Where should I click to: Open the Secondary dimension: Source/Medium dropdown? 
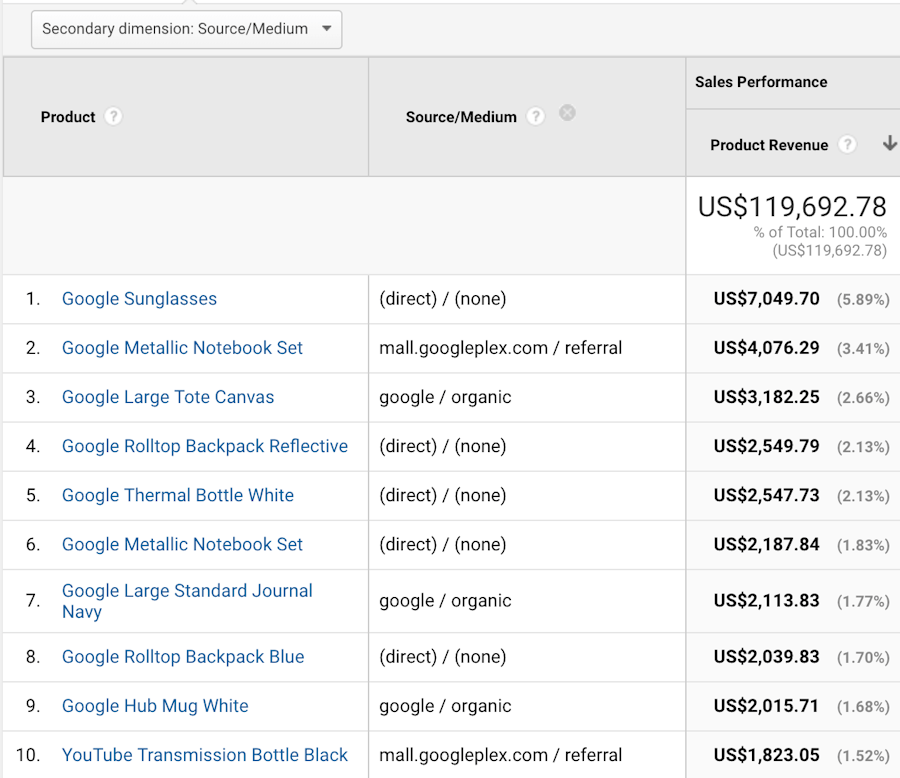tap(187, 29)
